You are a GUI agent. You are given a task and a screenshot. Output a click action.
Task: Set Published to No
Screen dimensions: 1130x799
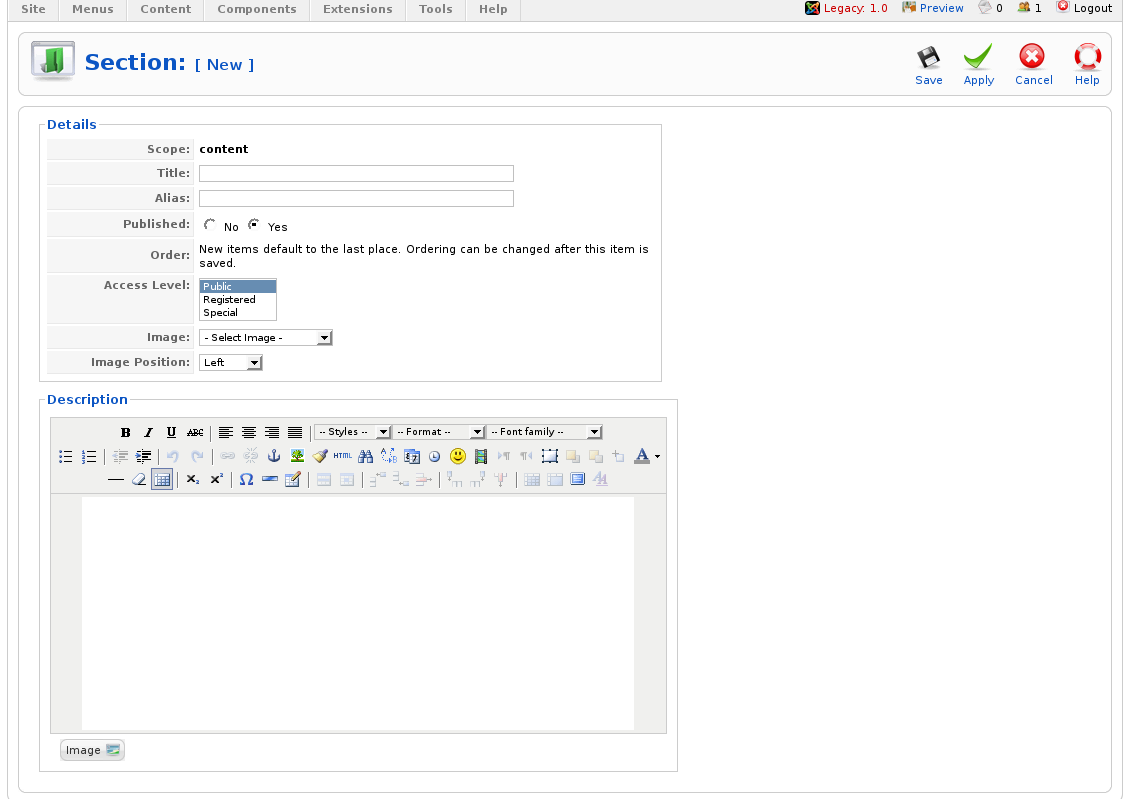[x=210, y=225]
